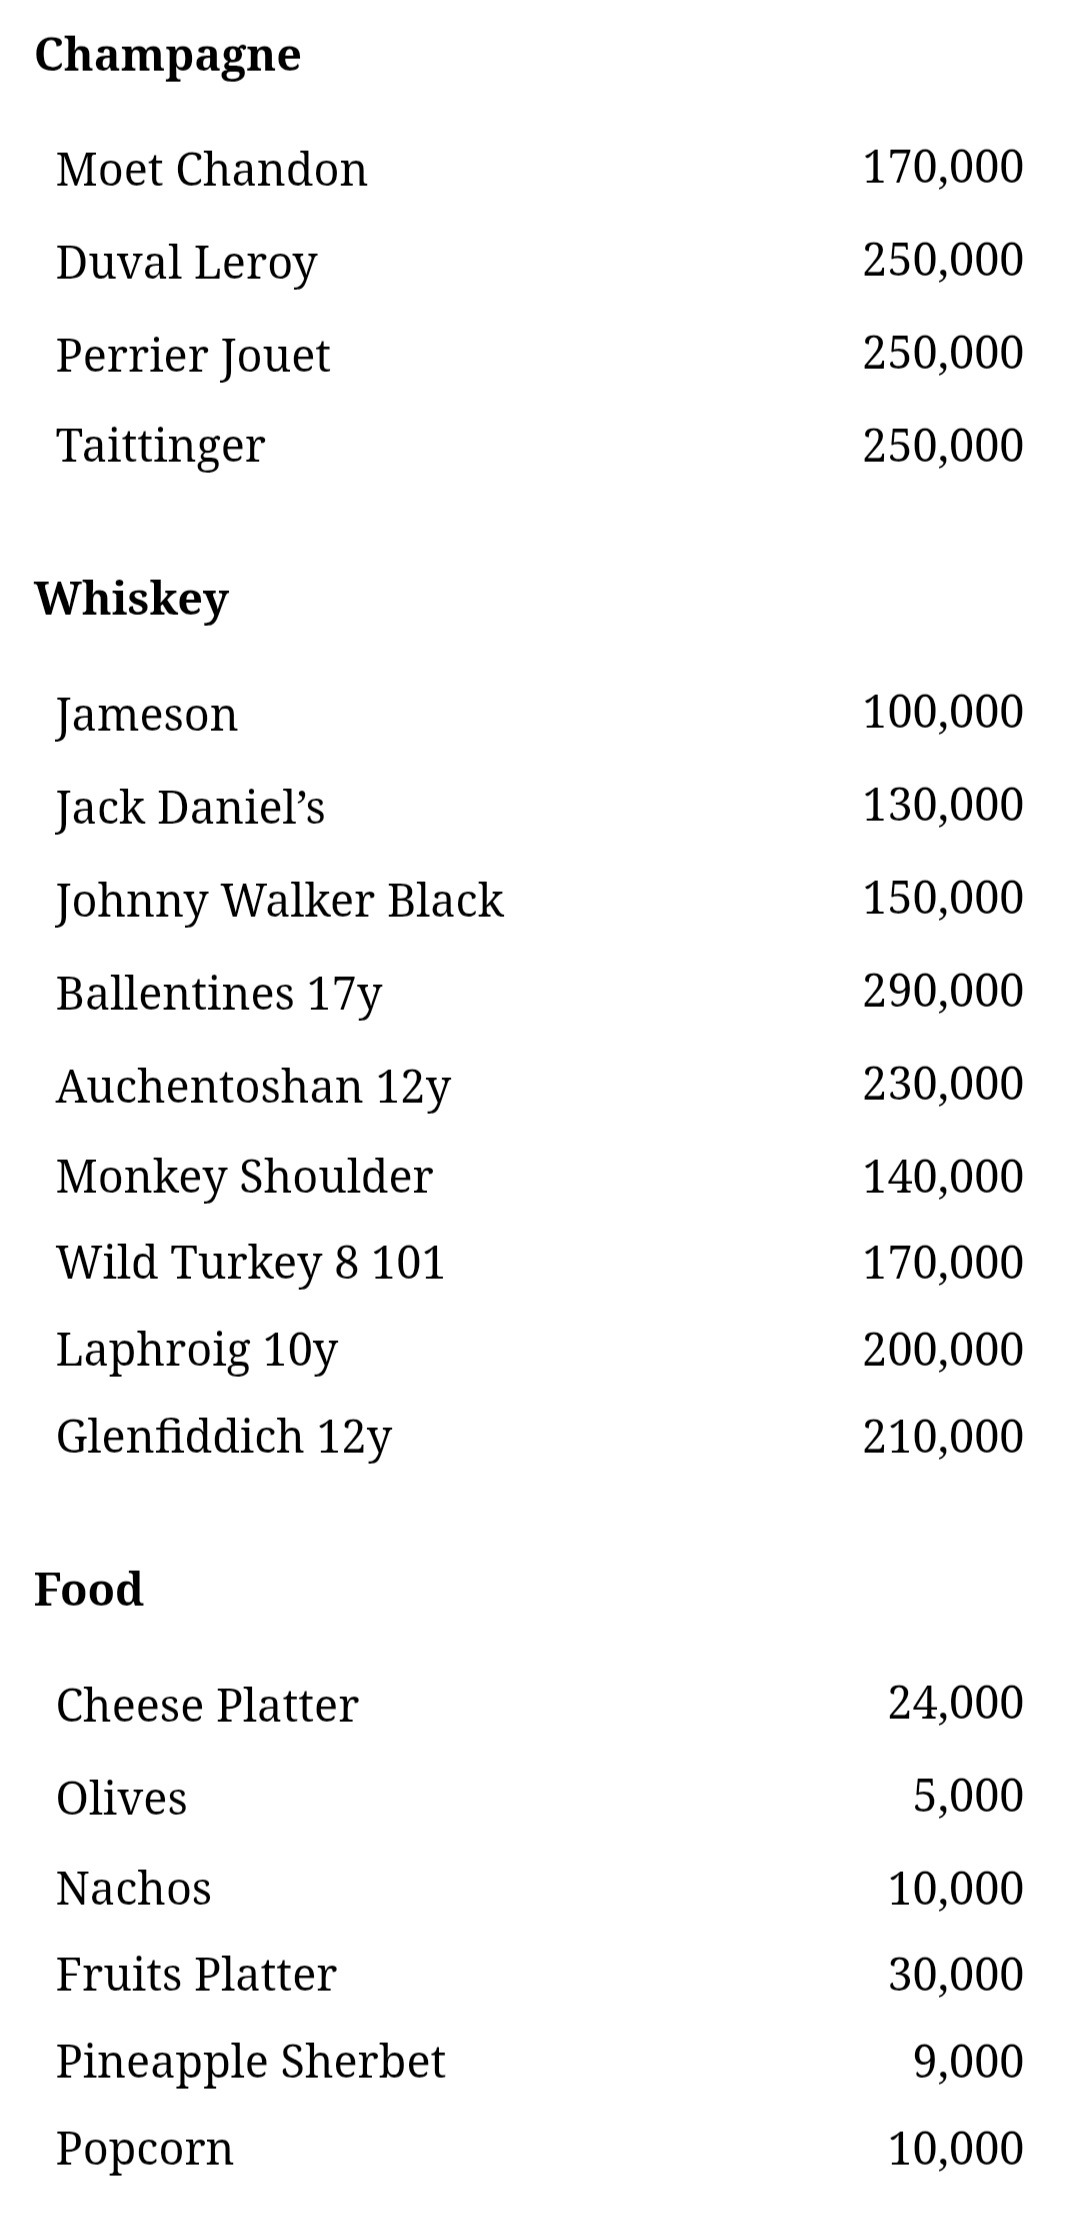1080x2231 pixels.
Task: Select Jameson whiskey
Action: pos(540,714)
